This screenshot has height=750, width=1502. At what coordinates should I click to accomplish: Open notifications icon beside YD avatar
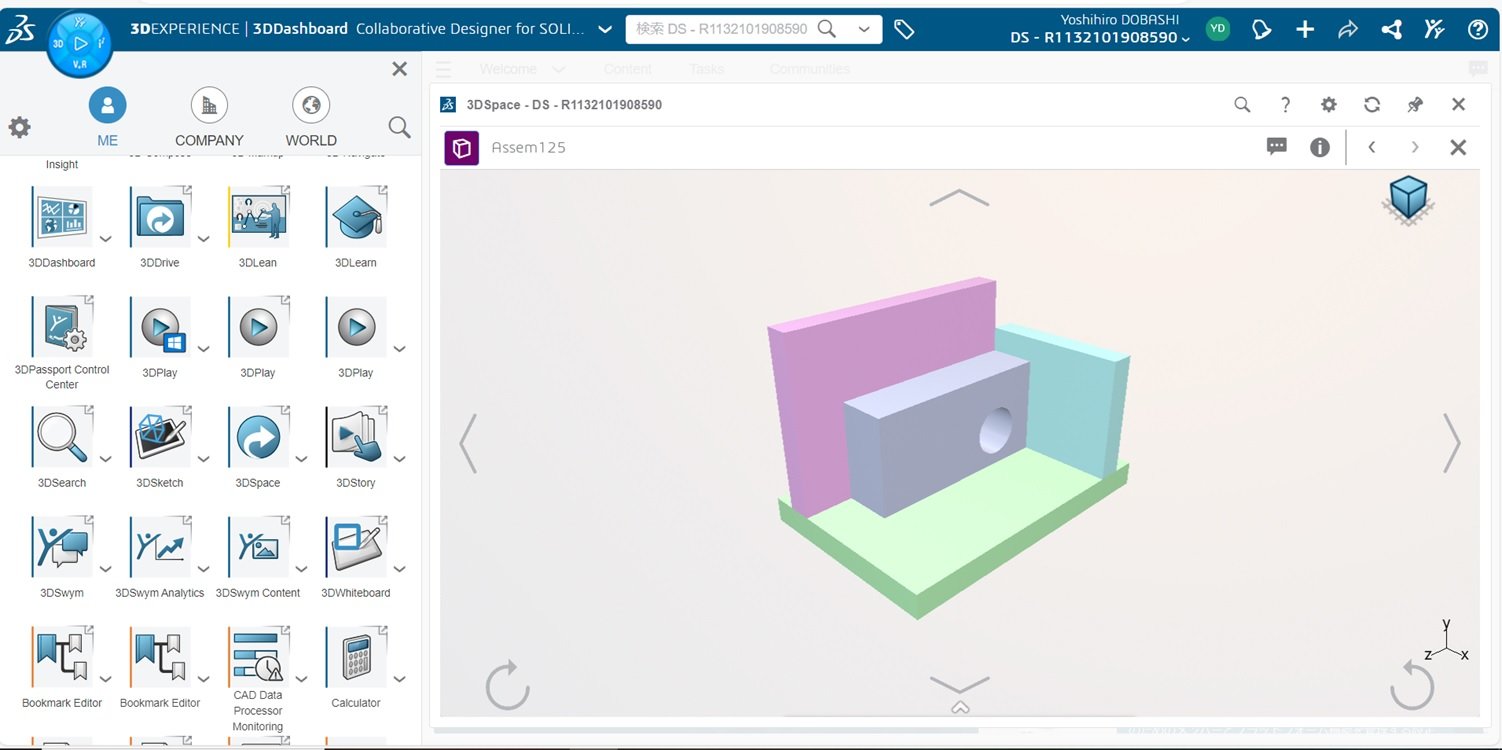(x=1262, y=30)
